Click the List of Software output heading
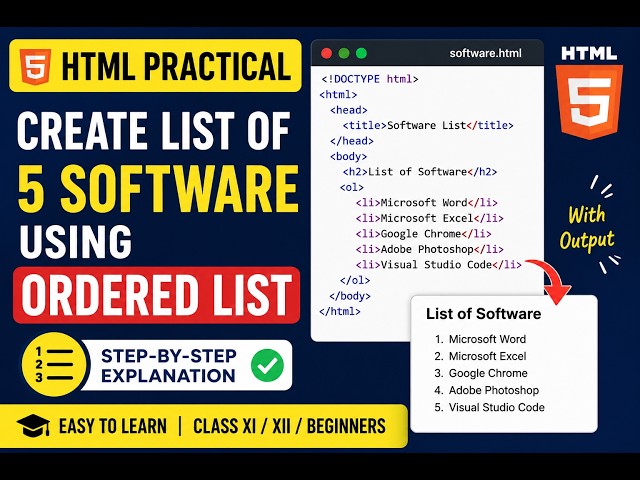Screen dimensions: 640x480 point(483,314)
